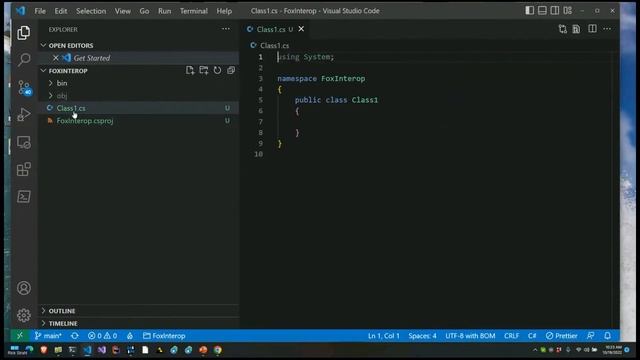The image size is (640, 360).
Task: Open the Manage gear icon
Action: (x=24, y=315)
